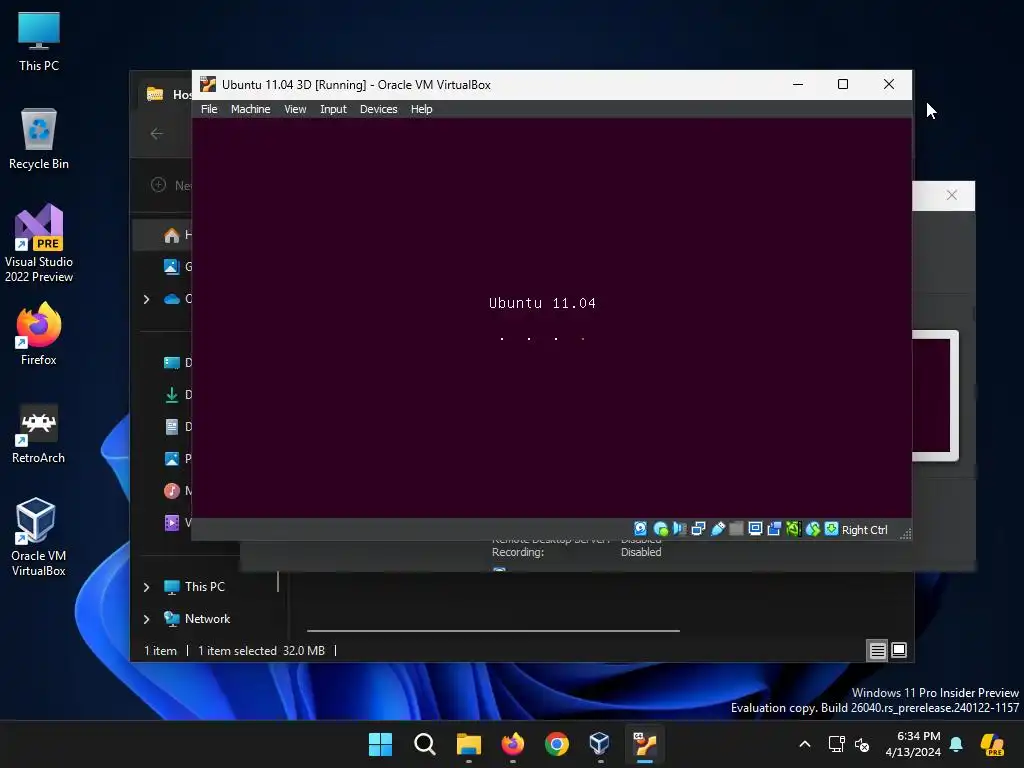Viewport: 1024px width, 768px height.
Task: Open VirtualBox Manager from taskbar
Action: tap(600, 744)
